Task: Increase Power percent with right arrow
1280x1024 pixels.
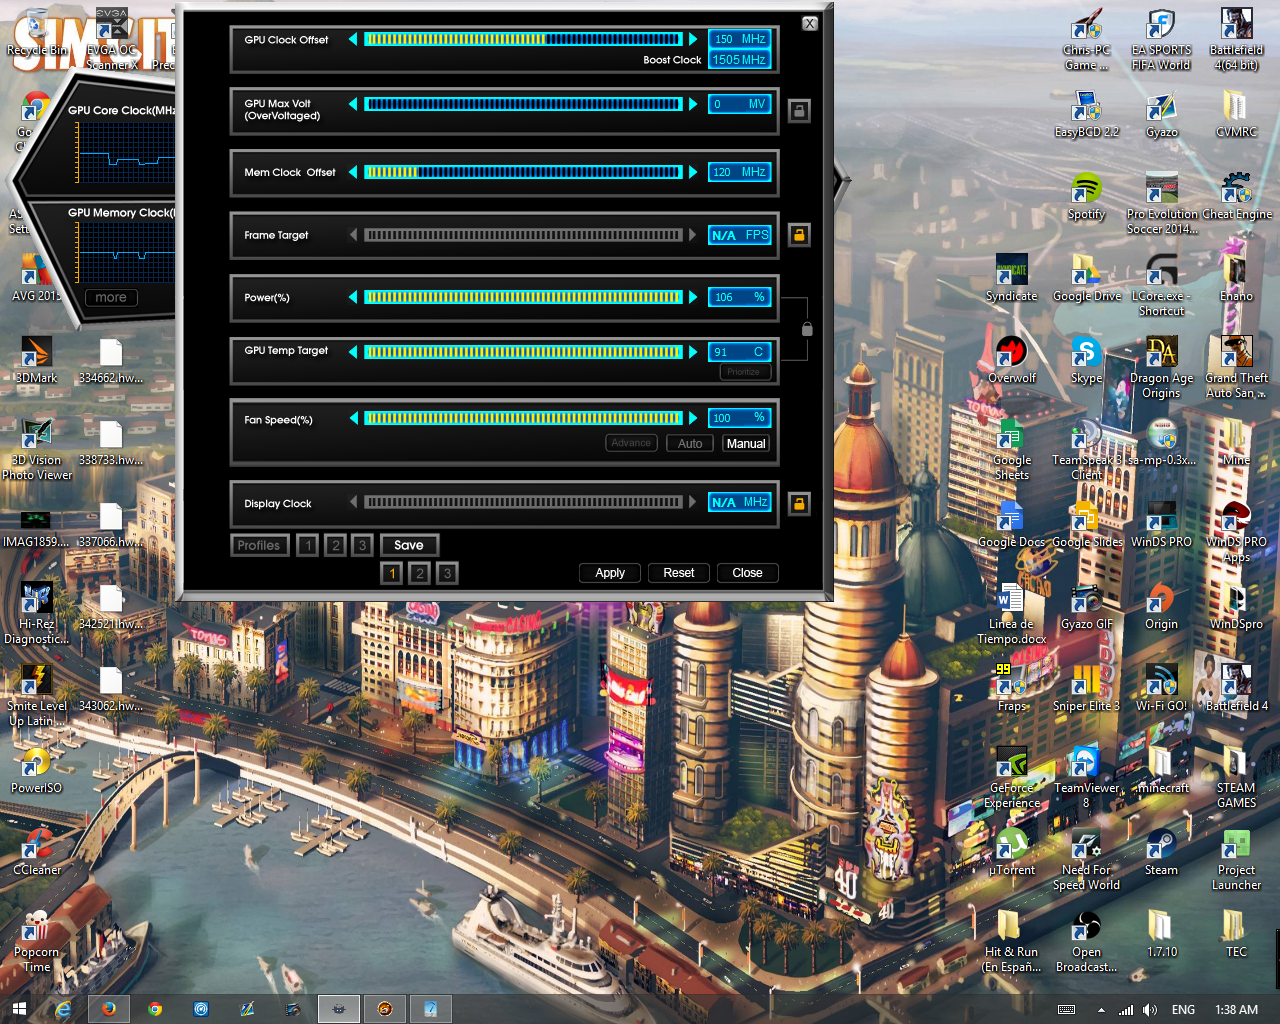Action: (x=693, y=297)
